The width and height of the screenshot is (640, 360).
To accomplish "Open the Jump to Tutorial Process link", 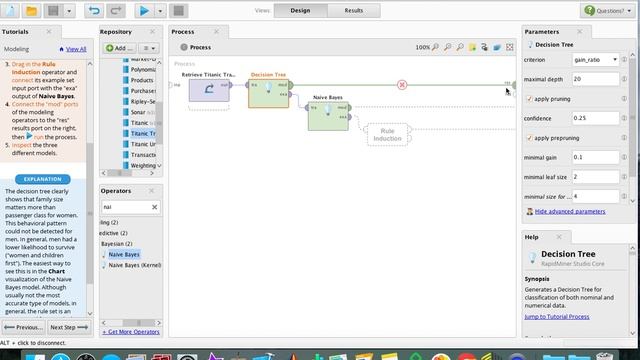I will point(557,317).
